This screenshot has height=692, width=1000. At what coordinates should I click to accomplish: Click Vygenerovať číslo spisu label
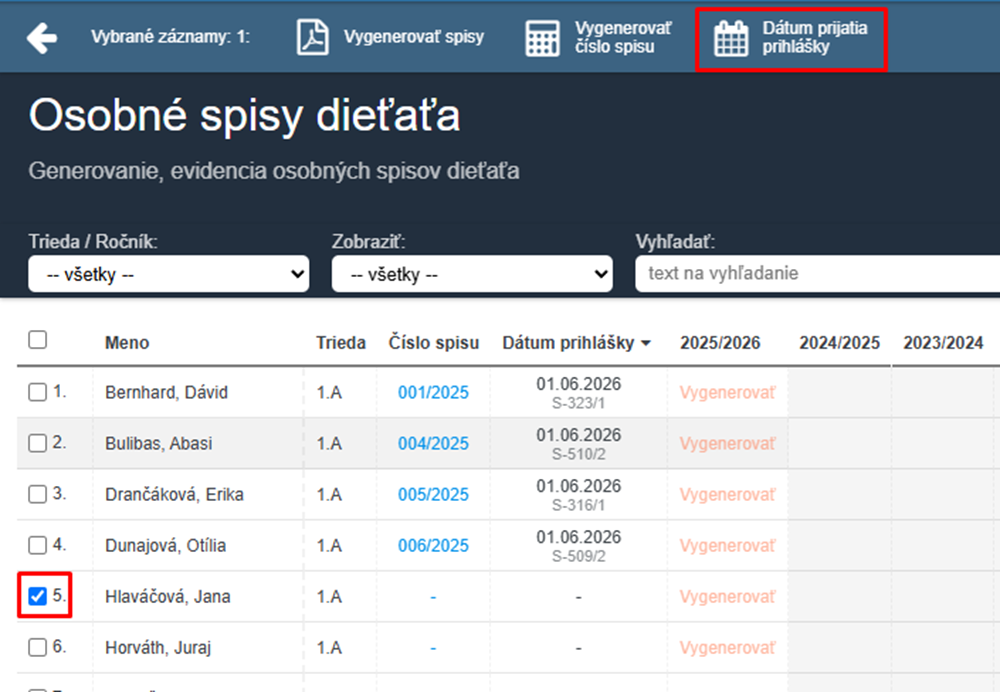[x=623, y=38]
